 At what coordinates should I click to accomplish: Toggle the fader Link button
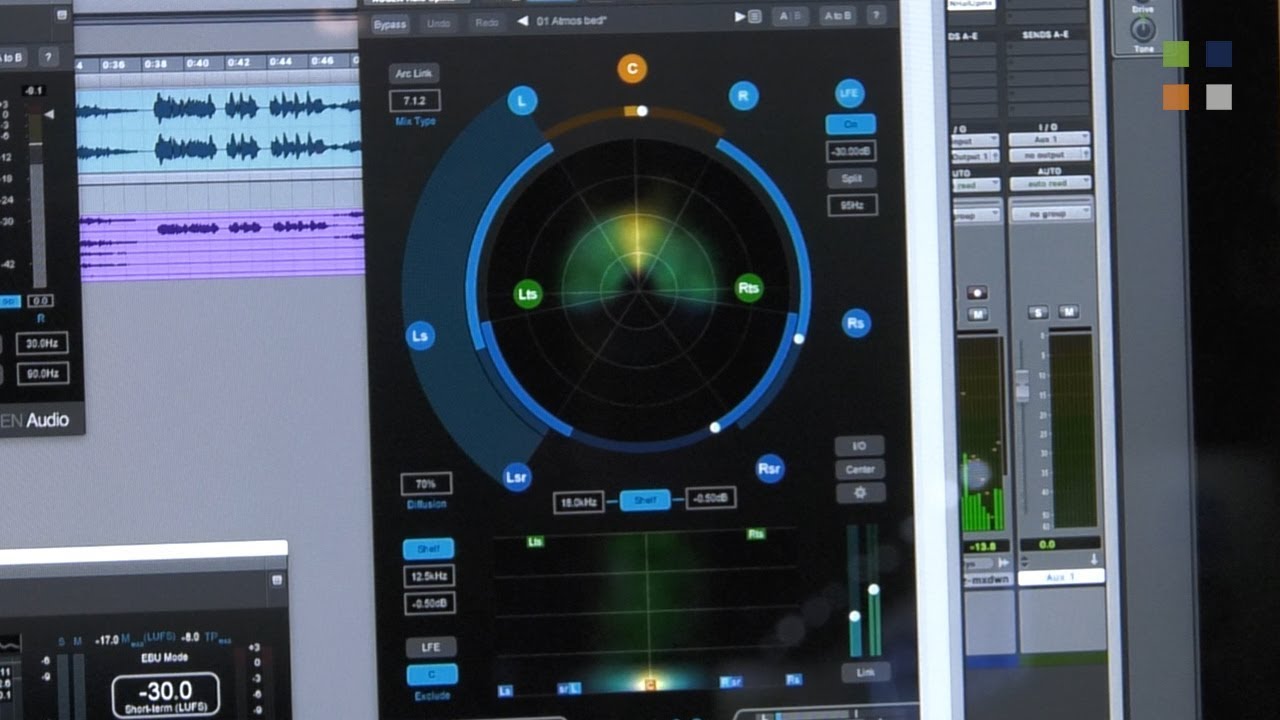pos(865,672)
